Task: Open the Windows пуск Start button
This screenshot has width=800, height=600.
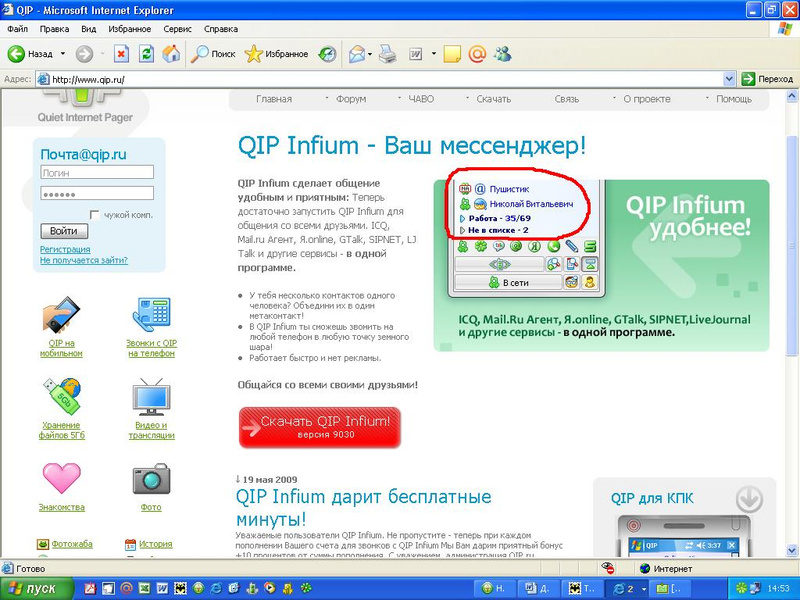Action: tap(37, 589)
